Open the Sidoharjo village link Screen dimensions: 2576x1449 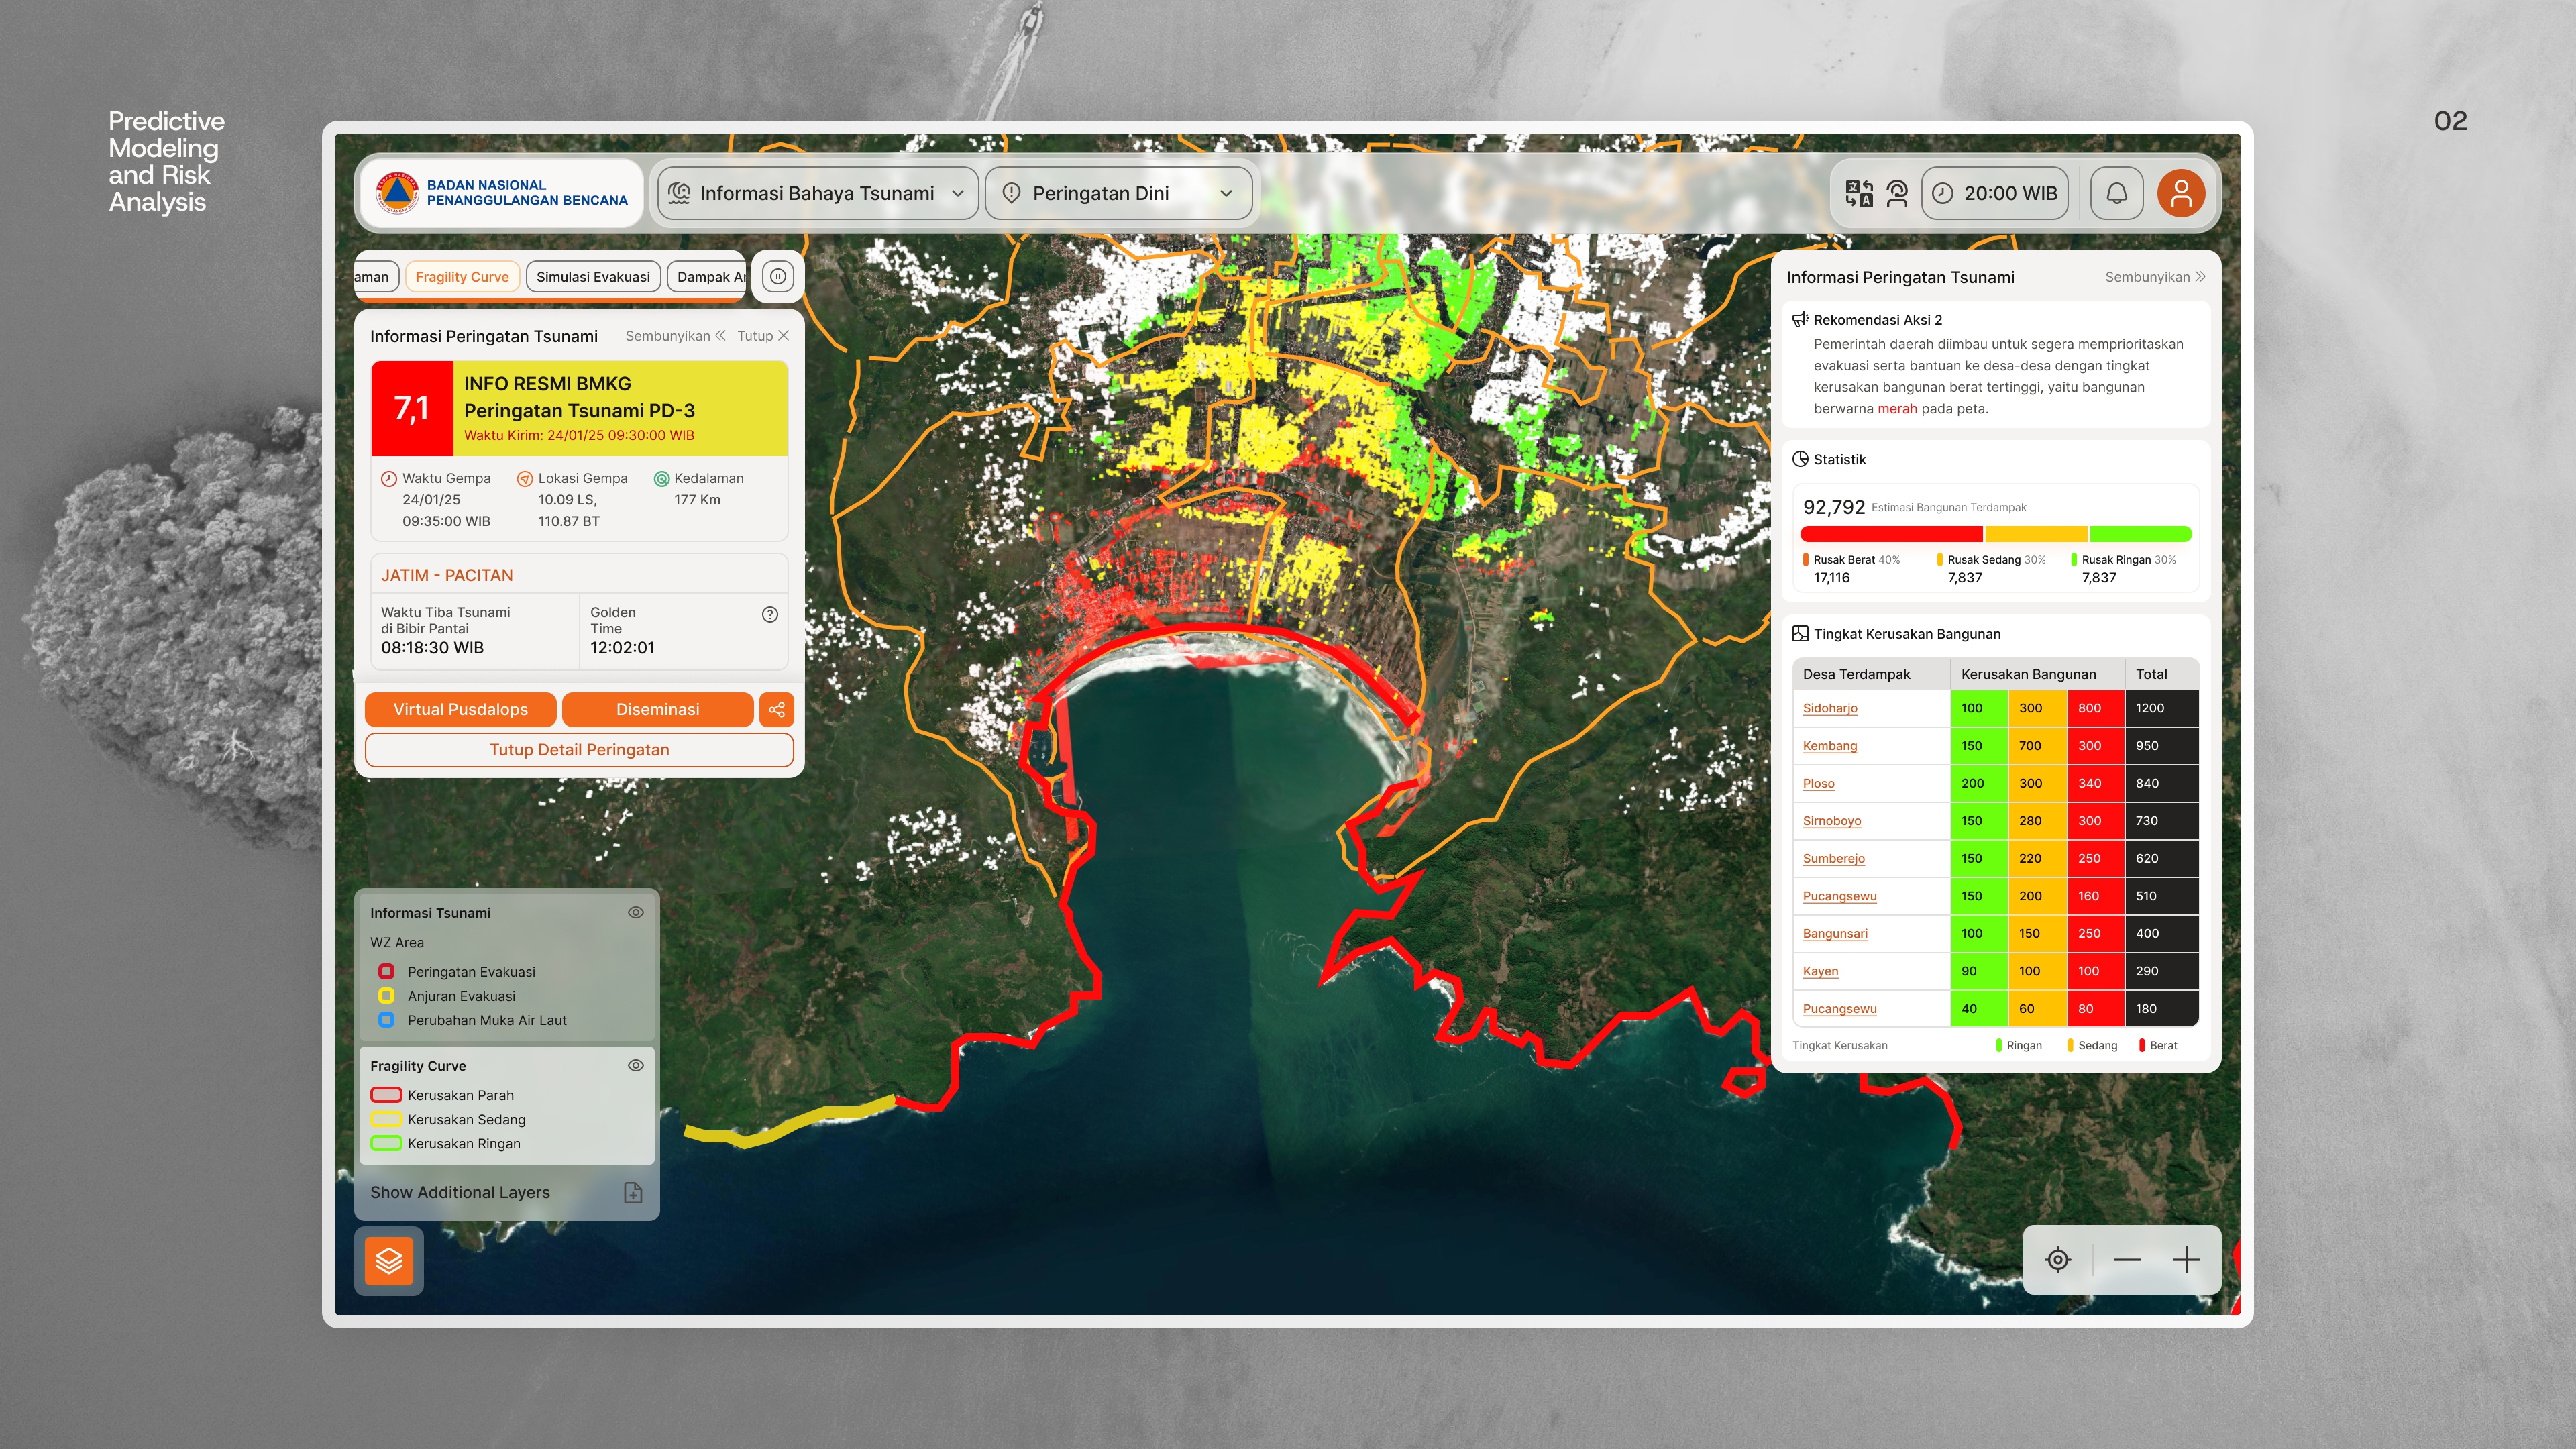[x=1829, y=708]
